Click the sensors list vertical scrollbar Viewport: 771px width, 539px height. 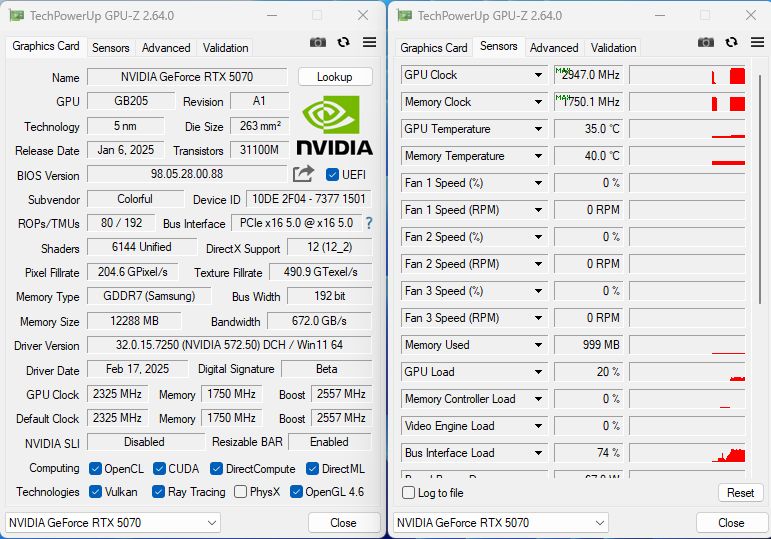760,189
